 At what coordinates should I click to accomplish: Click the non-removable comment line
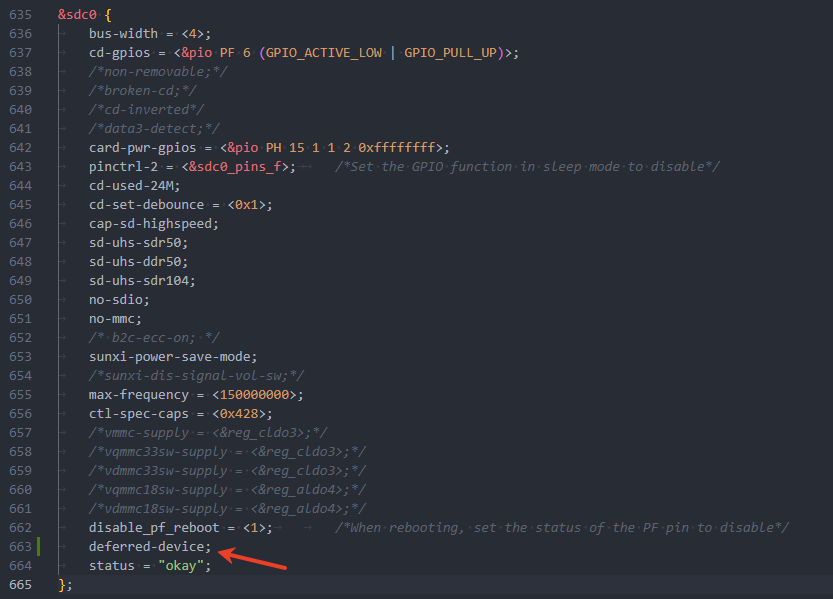pos(158,71)
